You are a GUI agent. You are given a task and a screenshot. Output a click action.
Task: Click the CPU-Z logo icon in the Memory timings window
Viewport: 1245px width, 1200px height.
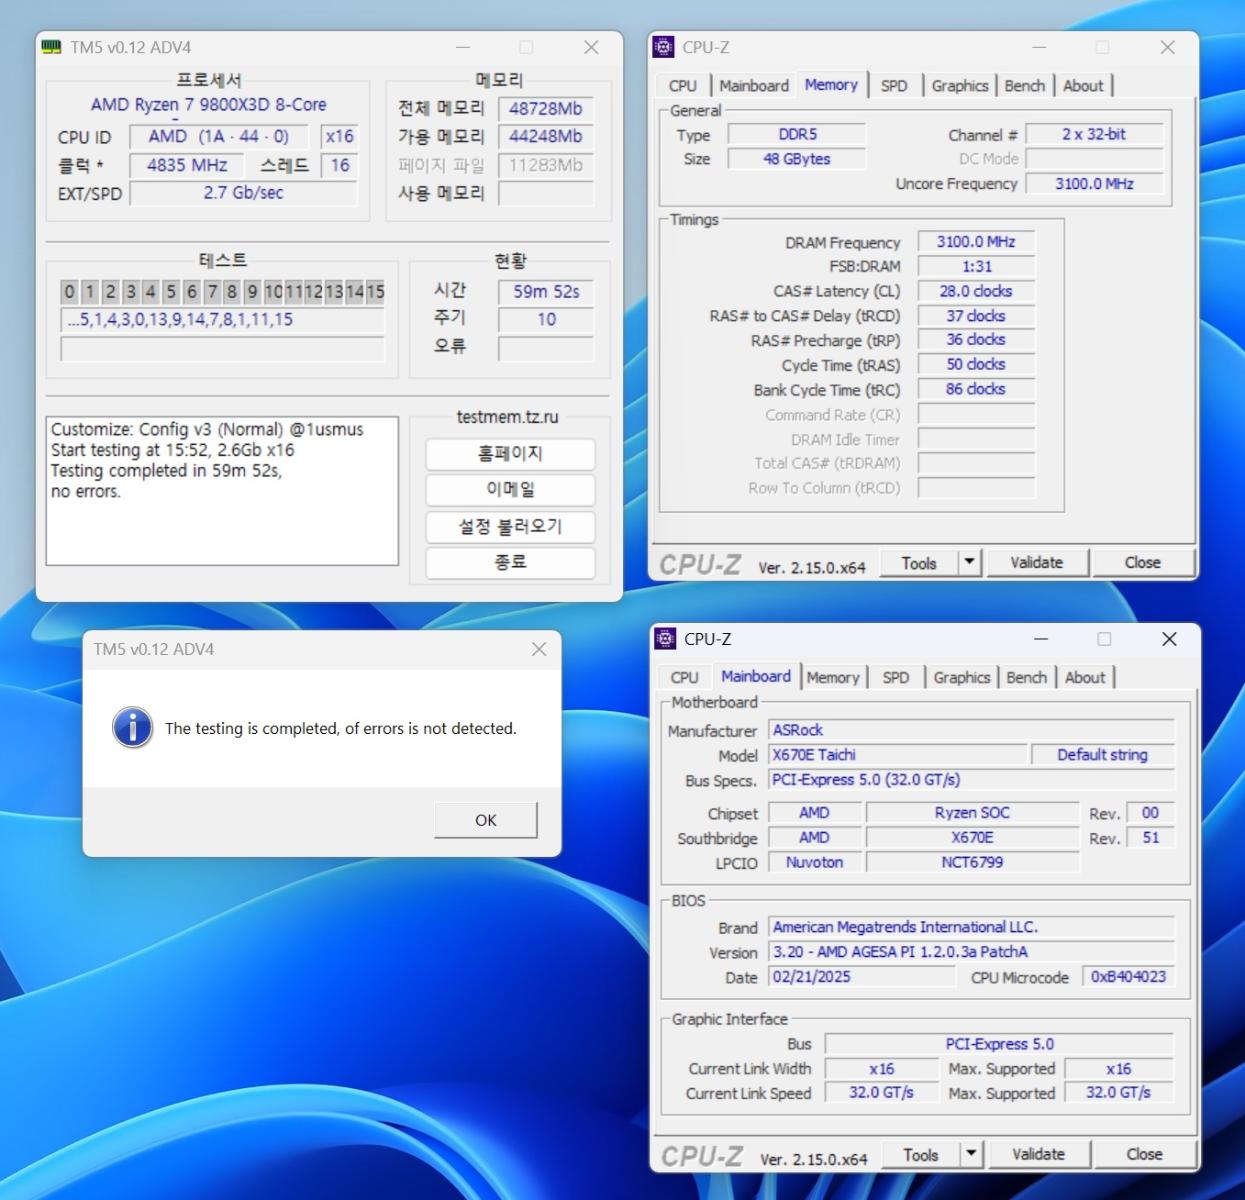[x=663, y=47]
